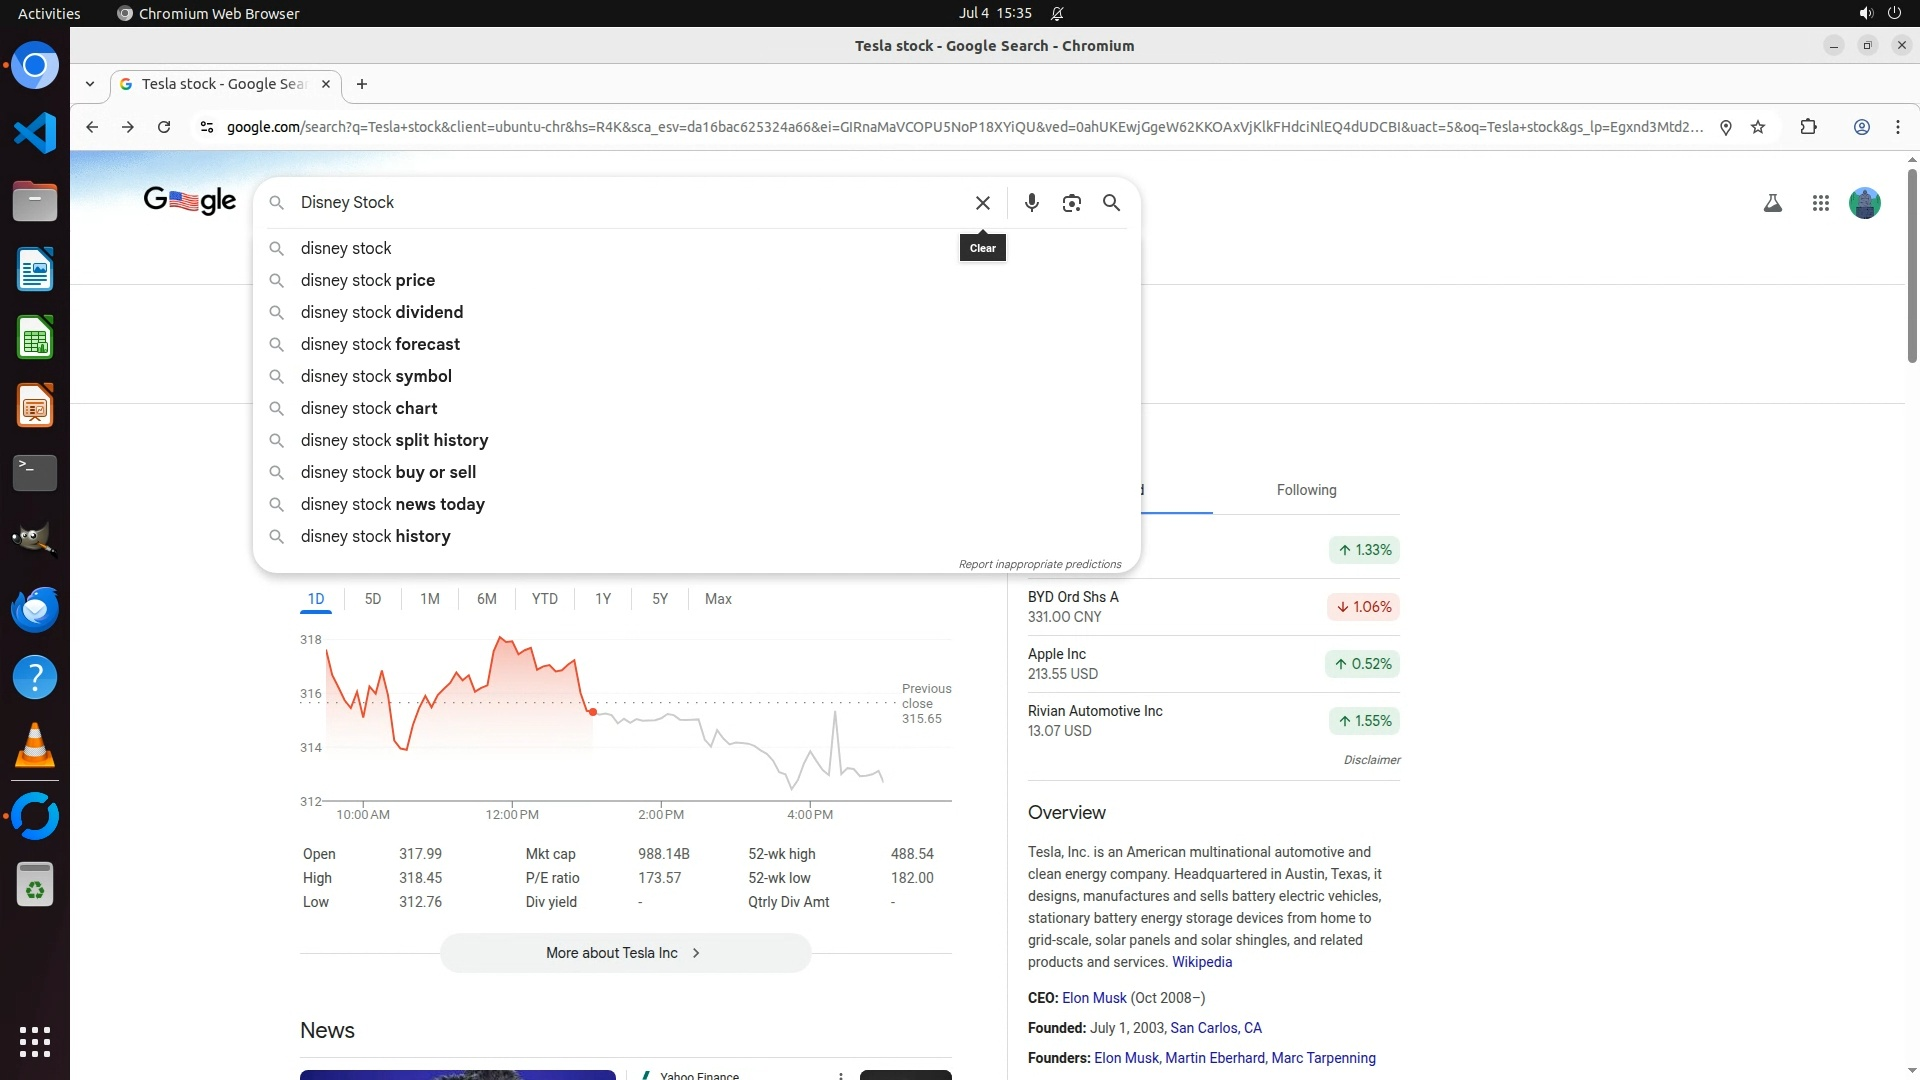Click the magnifier search submit icon
The width and height of the screenshot is (1920, 1080).
click(x=1111, y=203)
